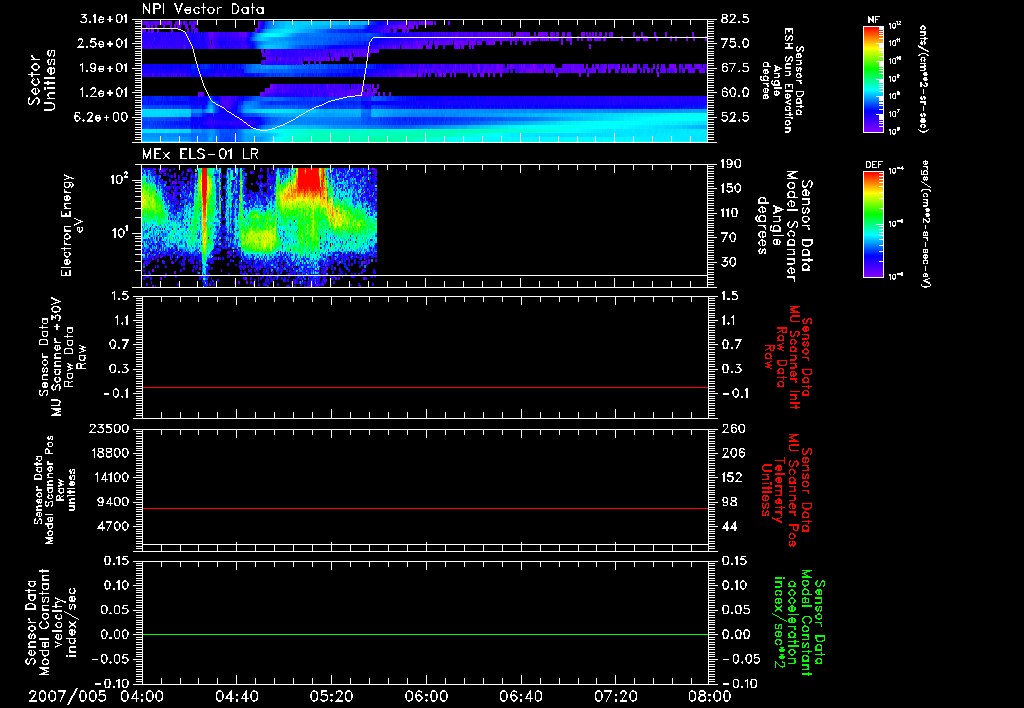Click the MEx ELS-01 LR panel title
The height and width of the screenshot is (708, 1024).
pyautogui.click(x=200, y=155)
